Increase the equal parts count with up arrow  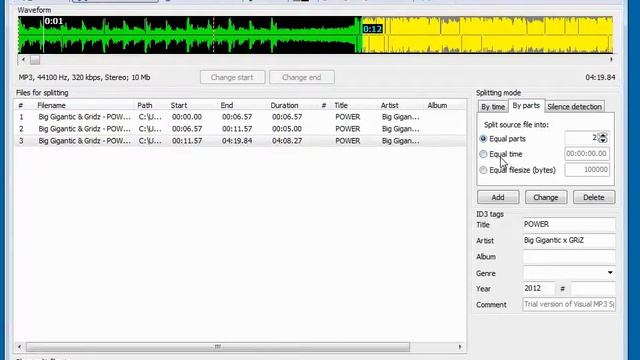(603, 136)
